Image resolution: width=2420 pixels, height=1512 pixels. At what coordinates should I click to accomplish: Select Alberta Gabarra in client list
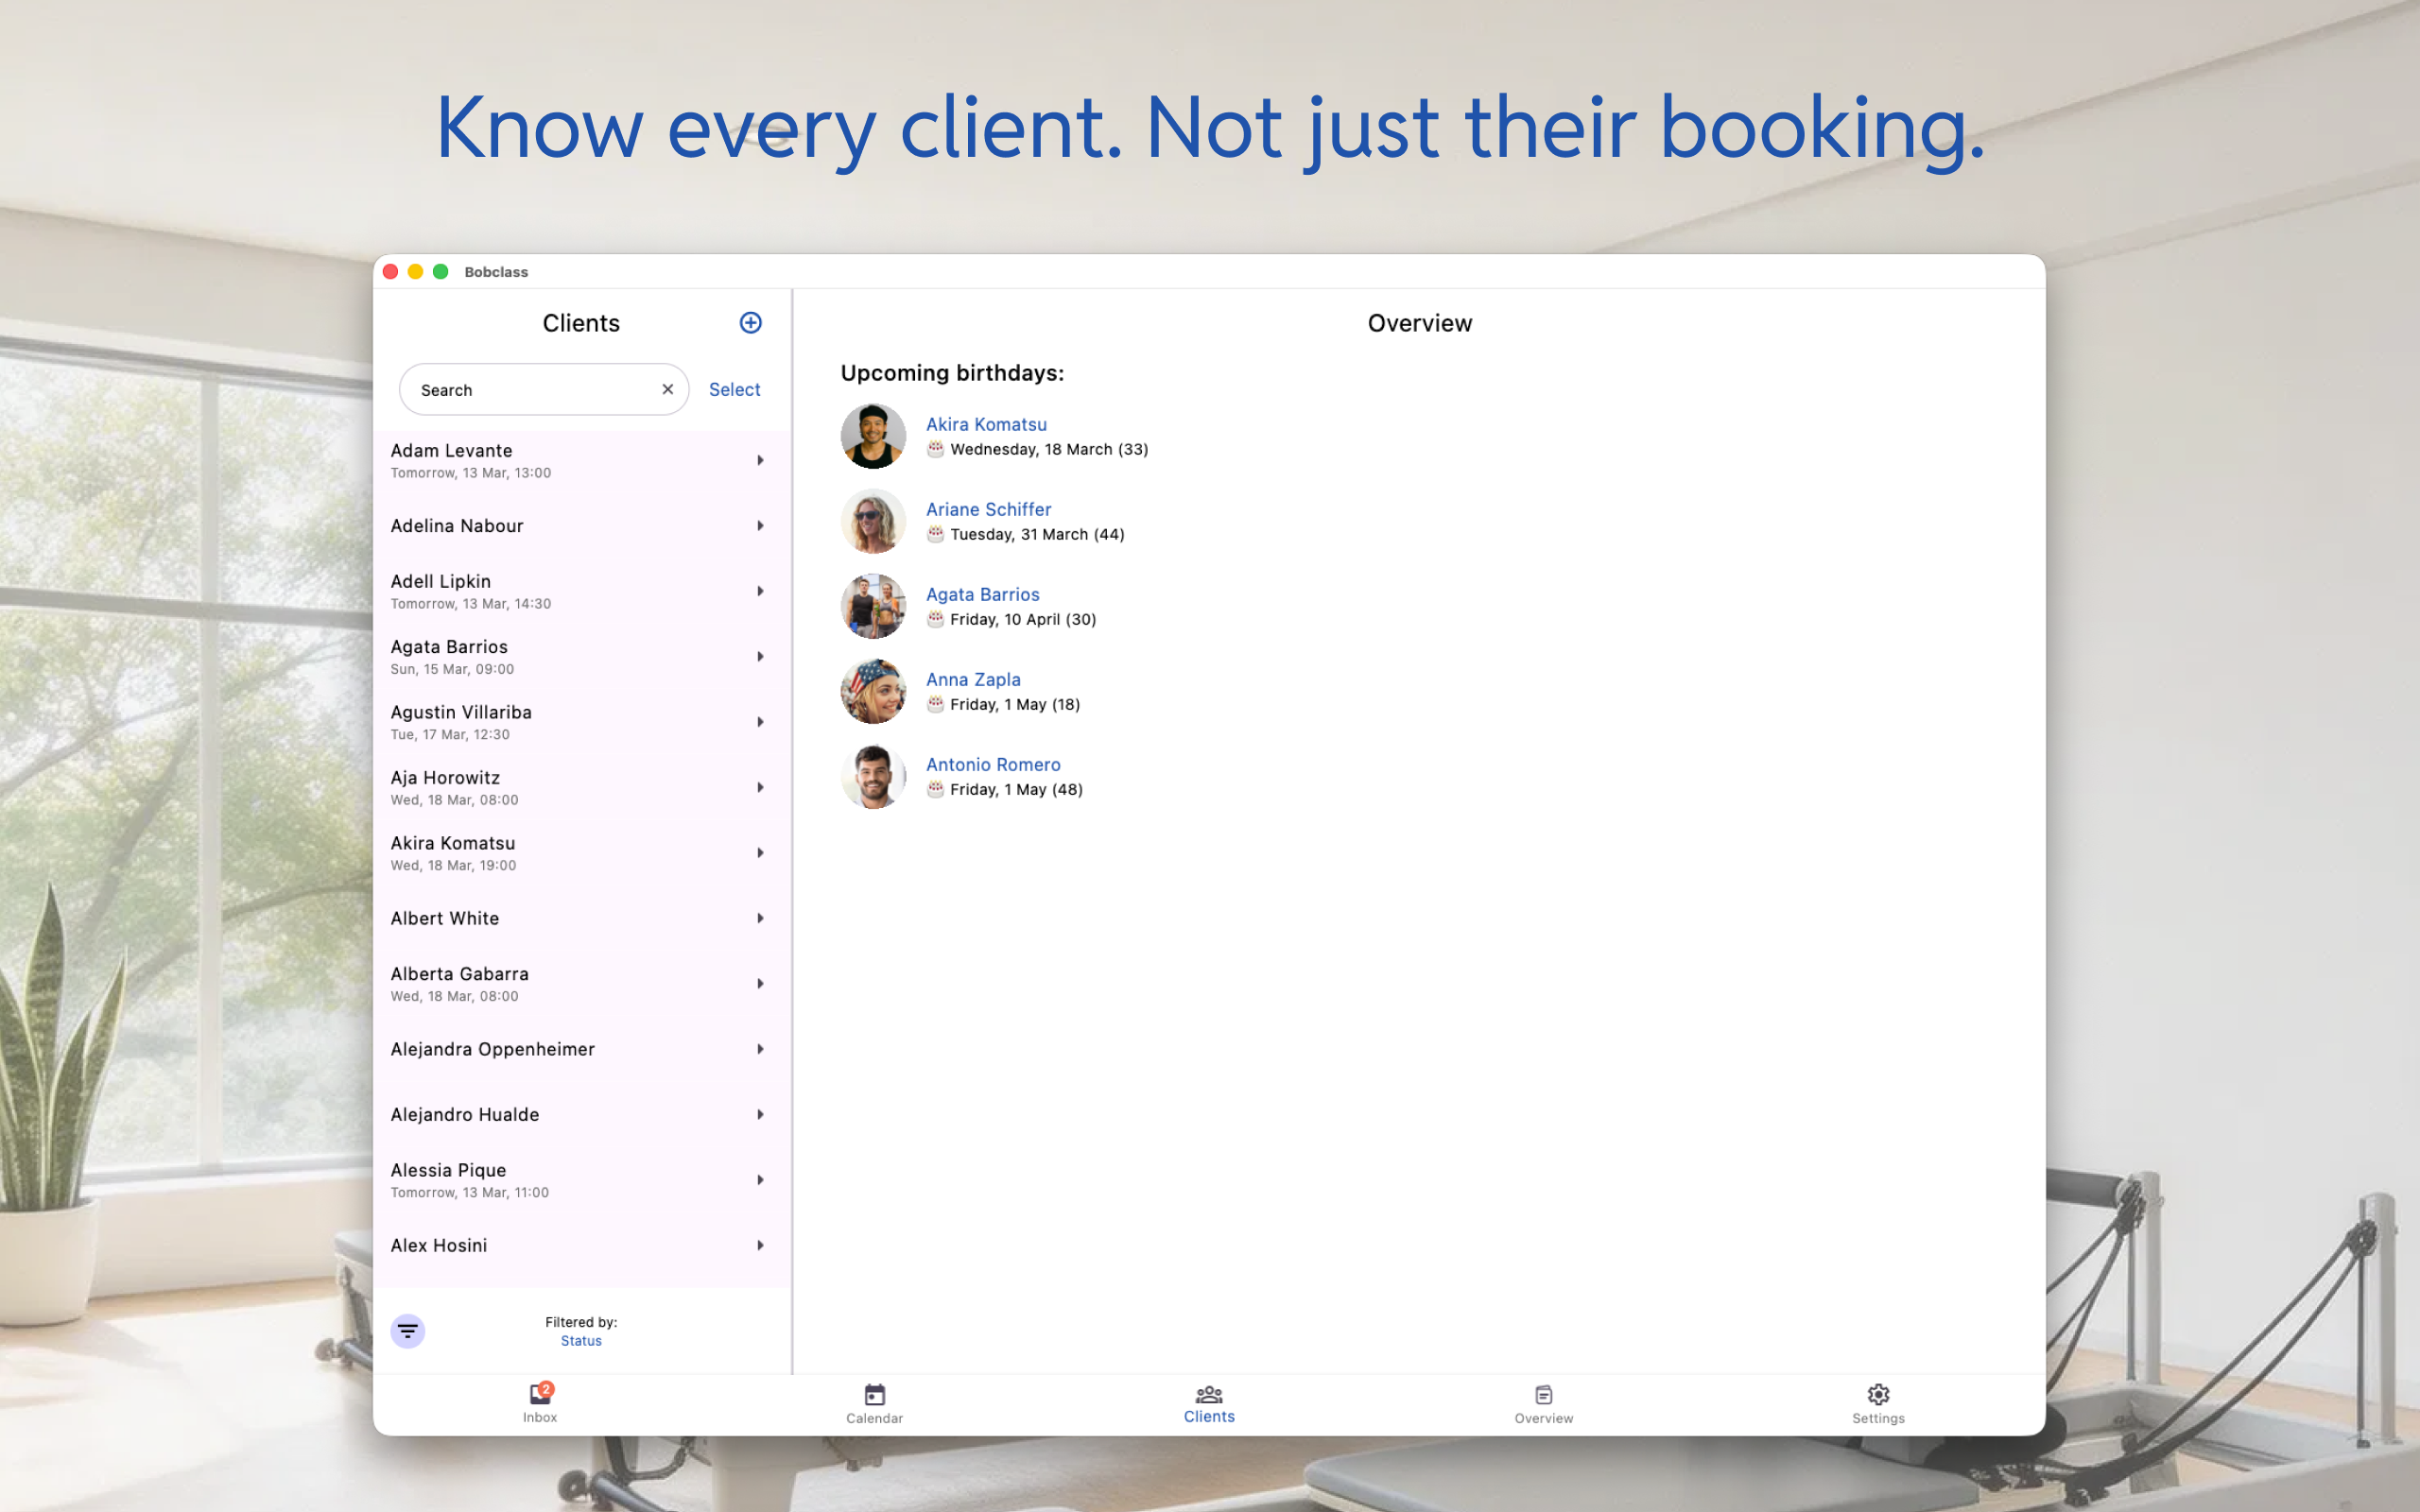[x=581, y=984]
